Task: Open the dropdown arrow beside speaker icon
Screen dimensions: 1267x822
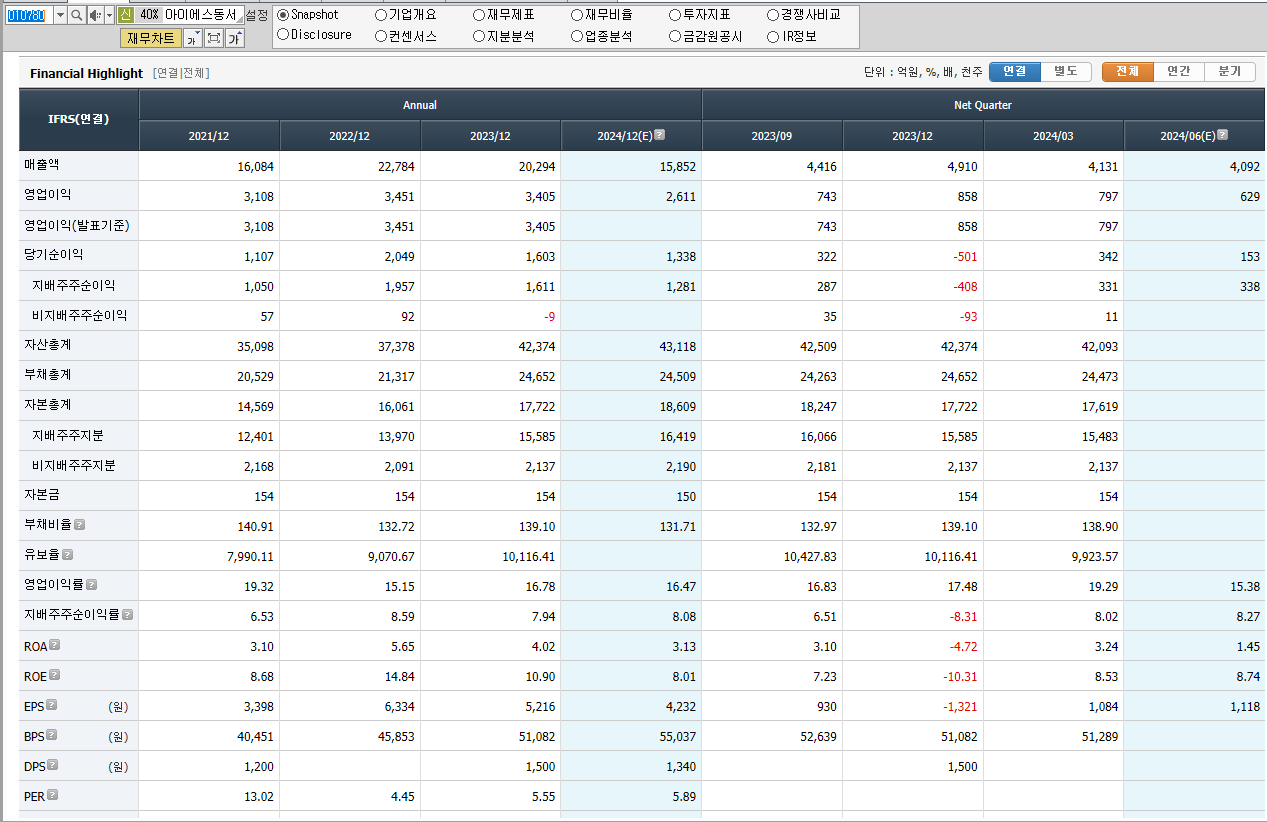Action: pyautogui.click(x=109, y=15)
